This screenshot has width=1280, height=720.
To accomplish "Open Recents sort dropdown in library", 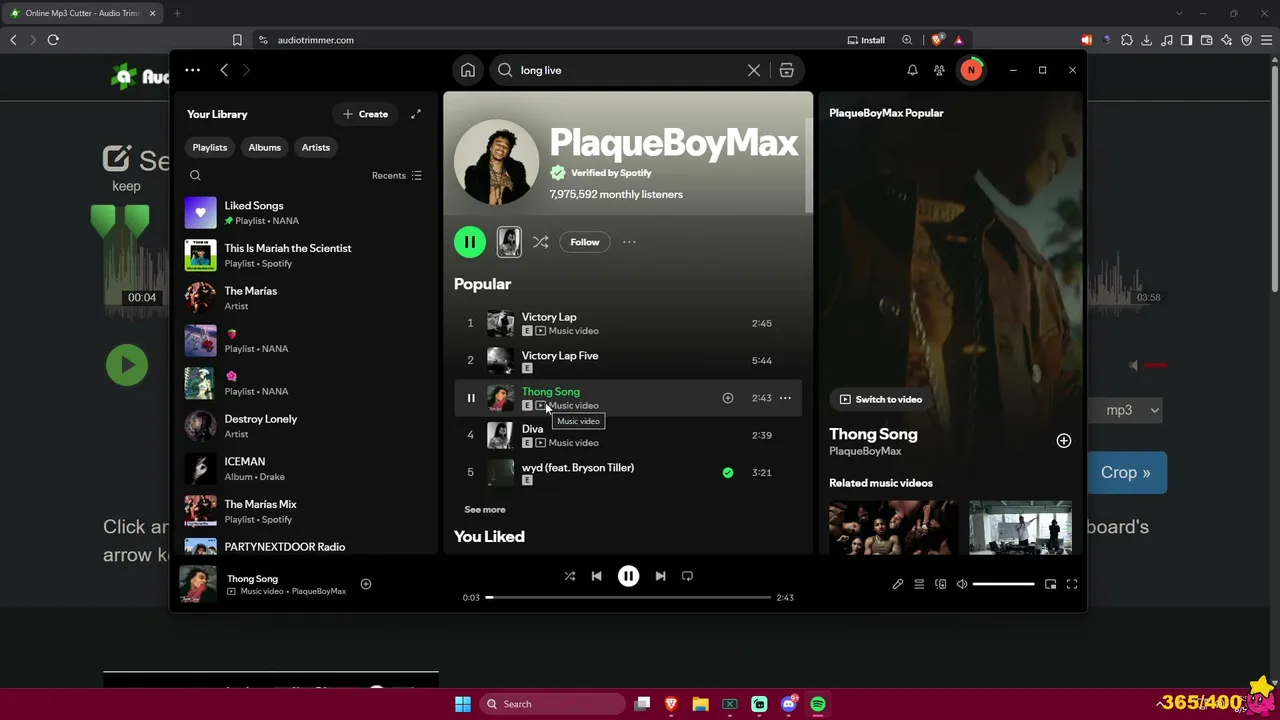I will [x=397, y=176].
